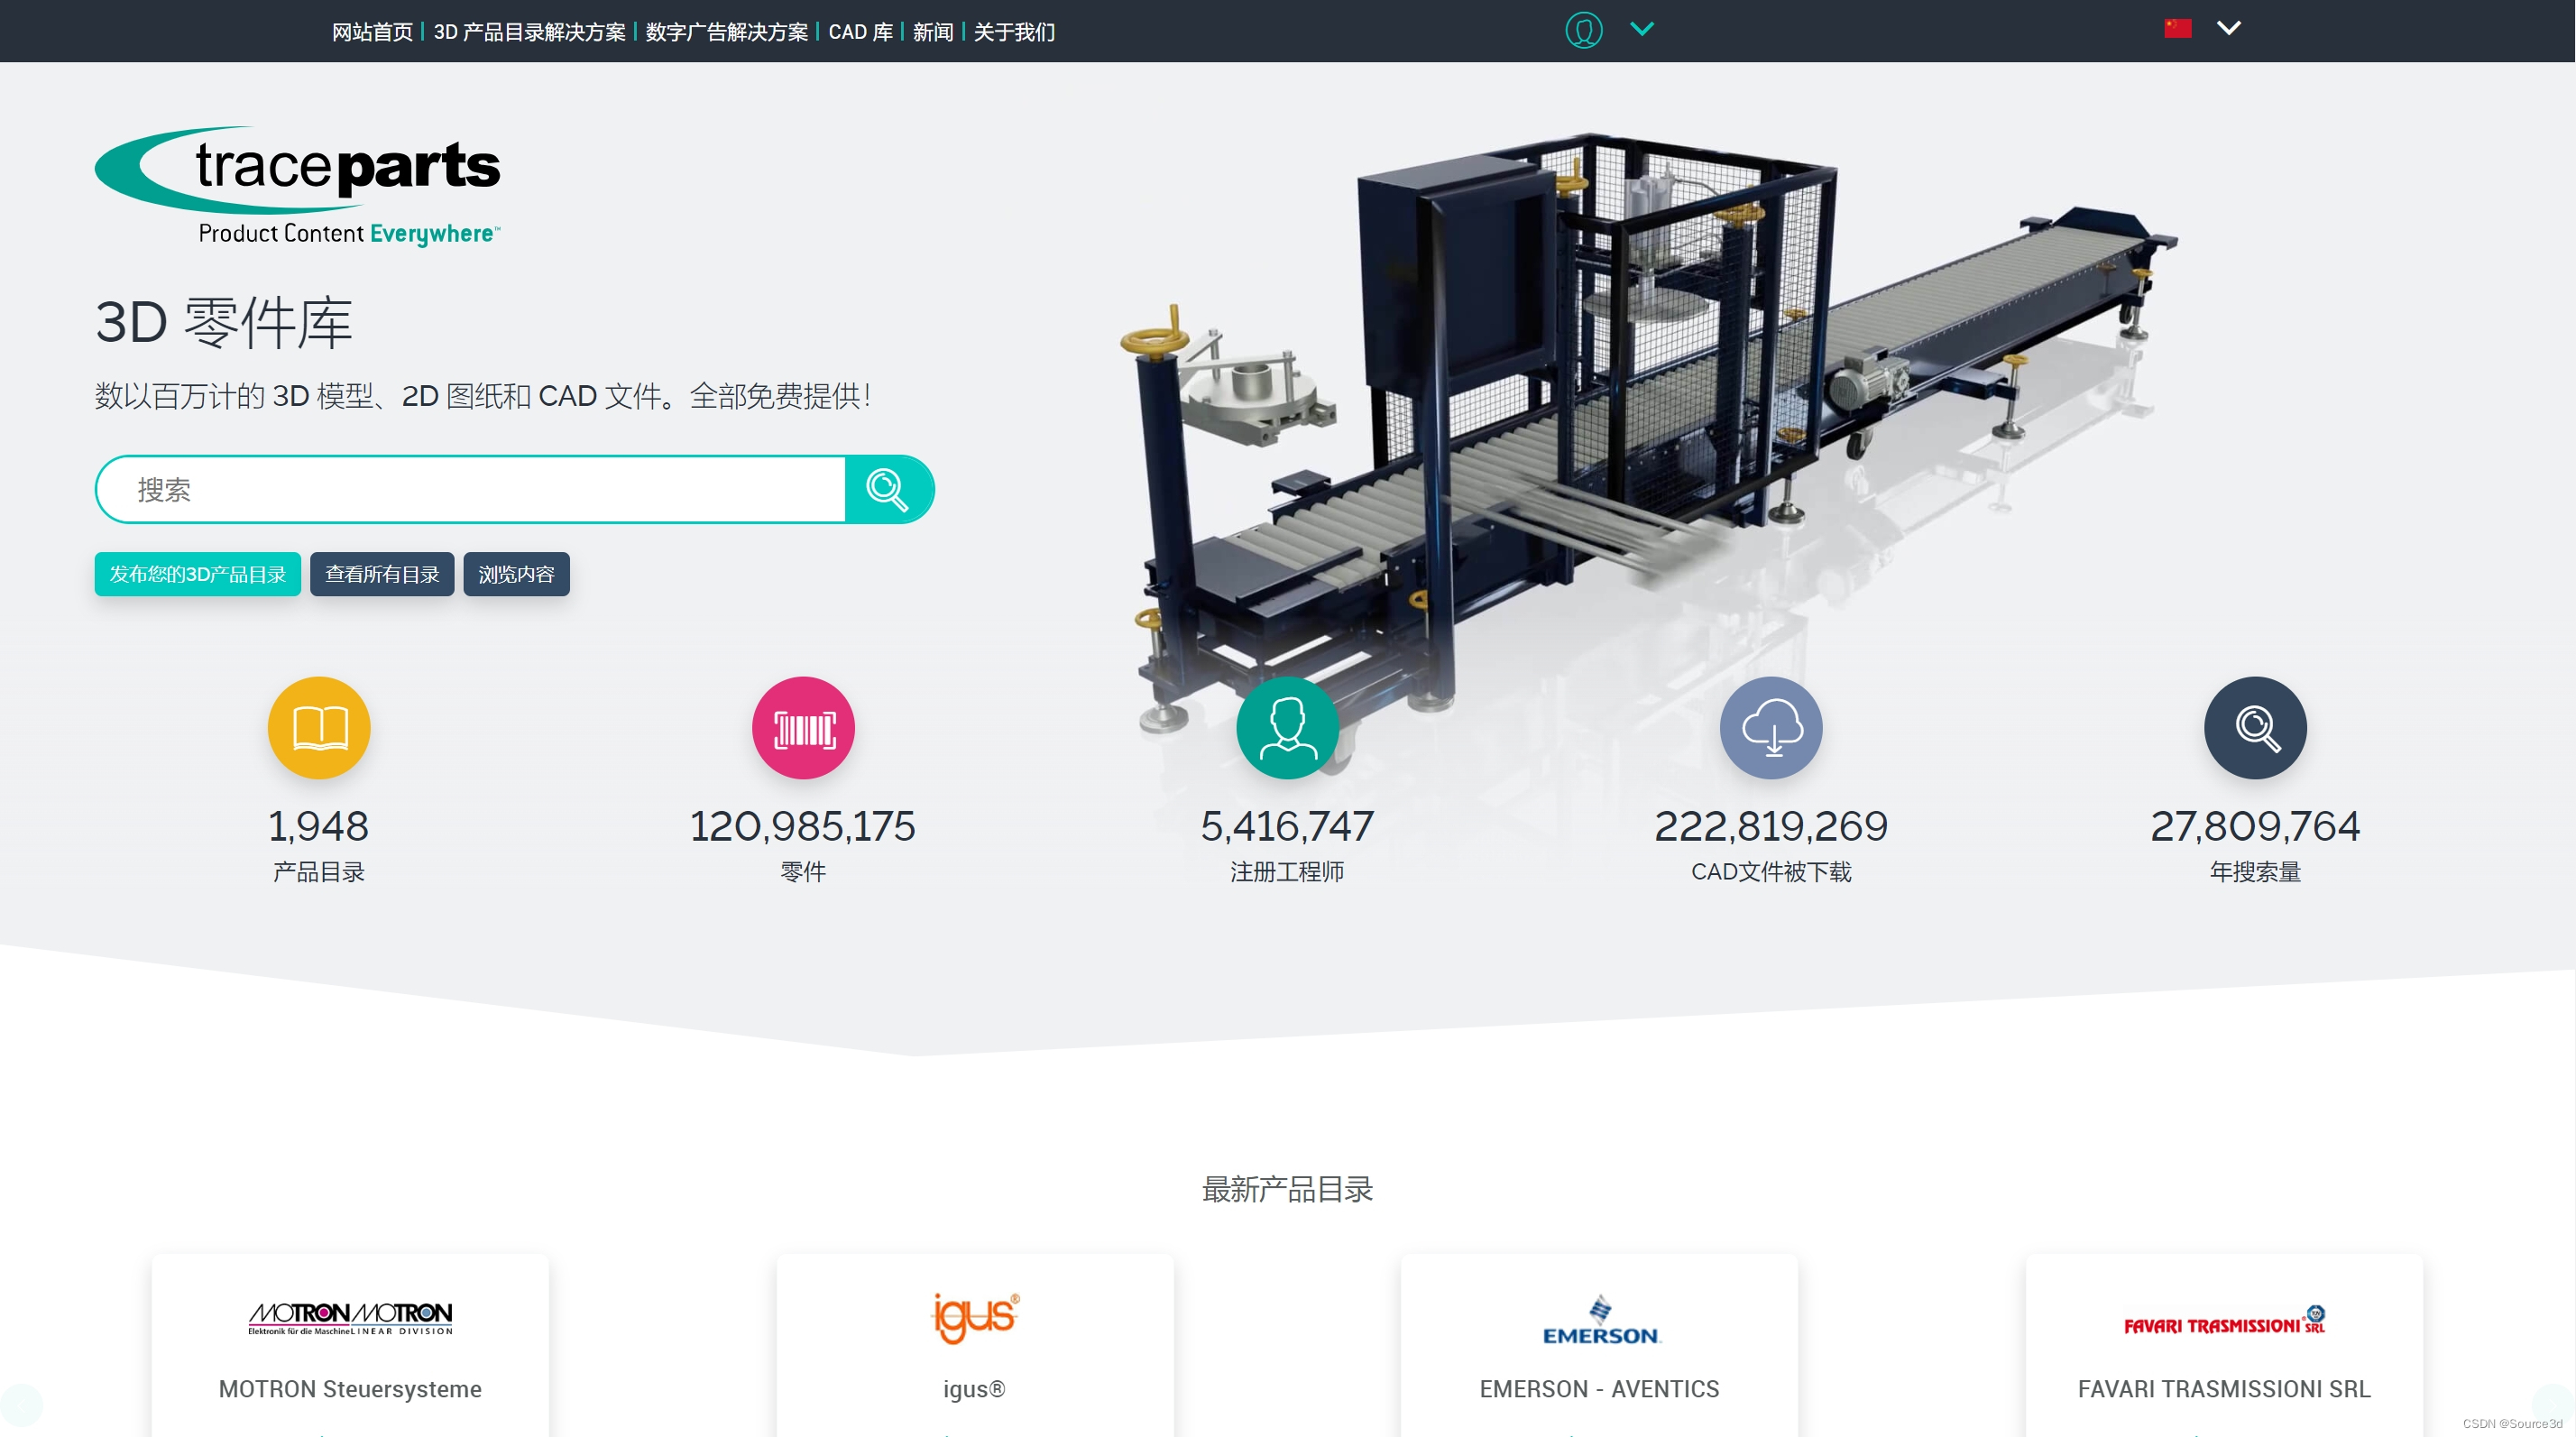
Task: Open the 网站首页 menu item
Action: [x=372, y=32]
